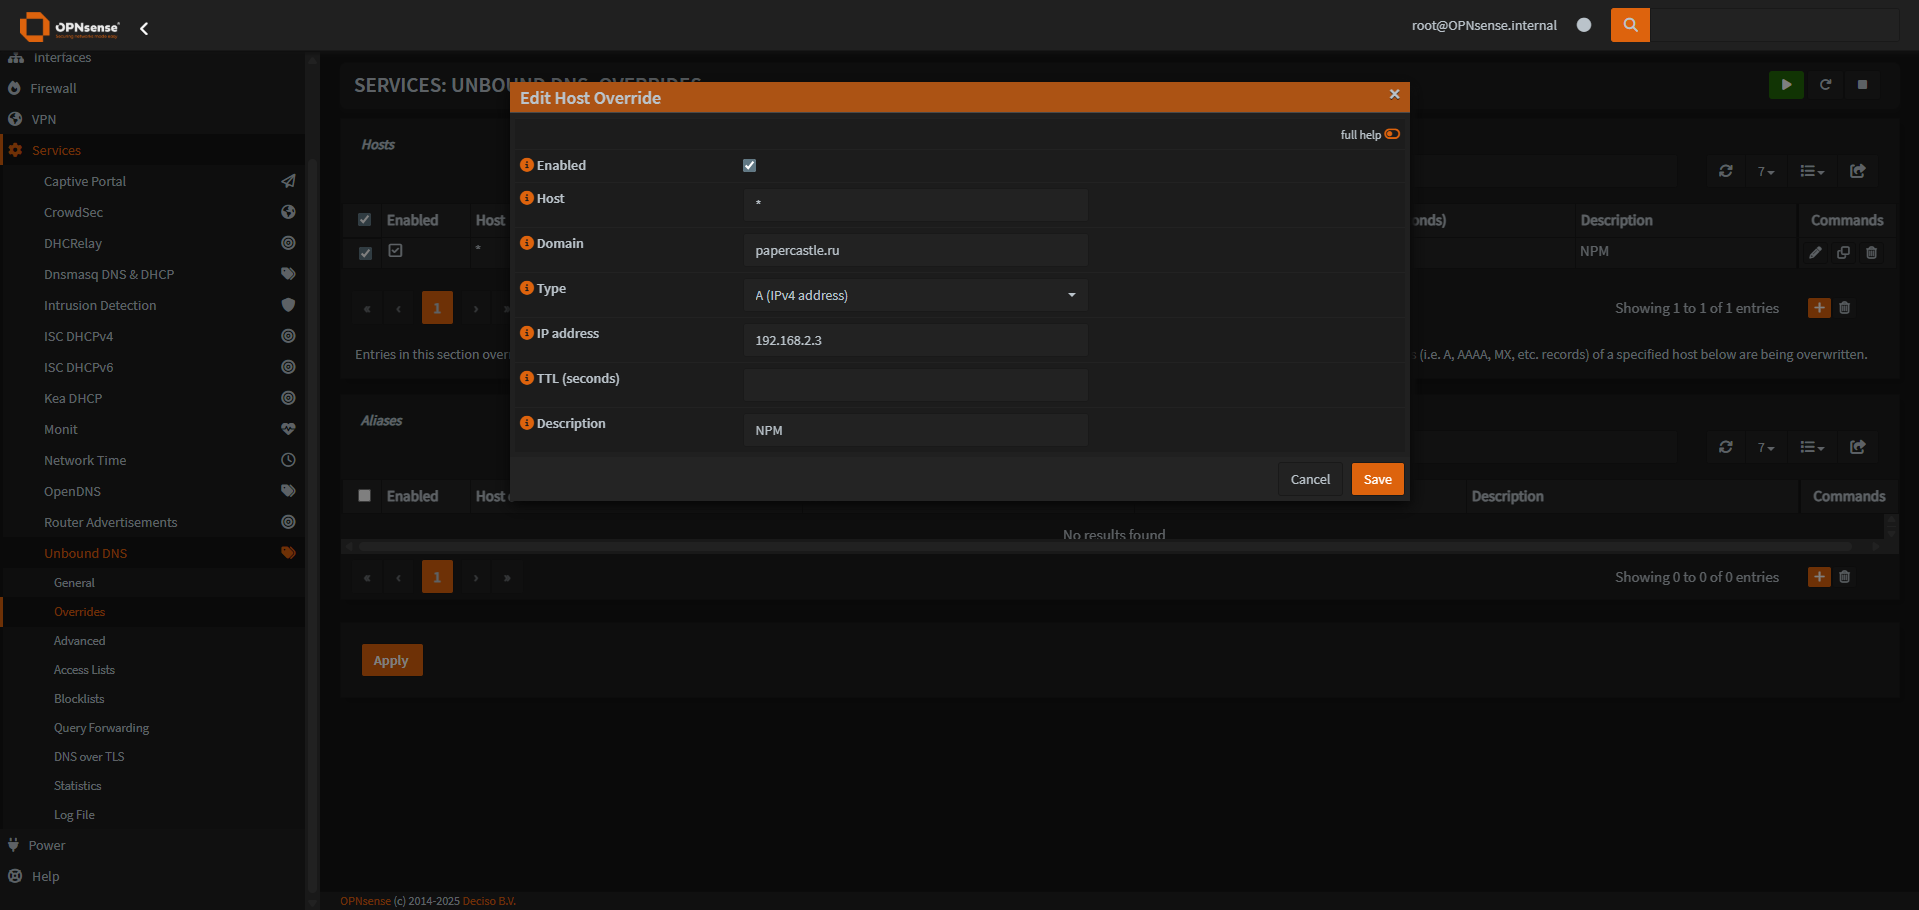The image size is (1919, 910).
Task: Open the Type dropdown A (IPv4 address)
Action: [x=915, y=295]
